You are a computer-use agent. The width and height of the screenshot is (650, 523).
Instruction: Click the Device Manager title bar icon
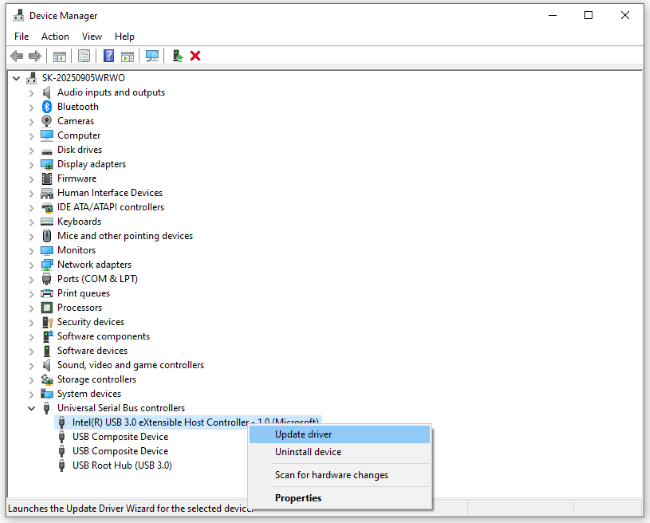pos(18,16)
